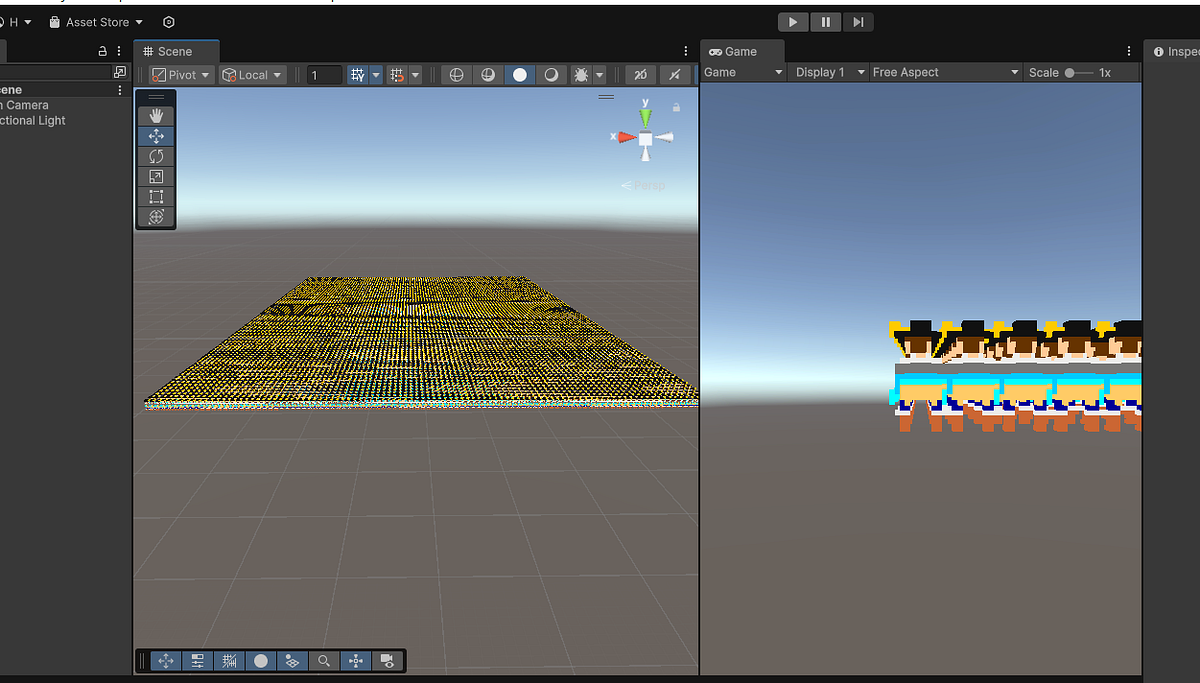Click the grid snapping icon in Scene toolbar
The height and width of the screenshot is (683, 1200).
point(398,74)
